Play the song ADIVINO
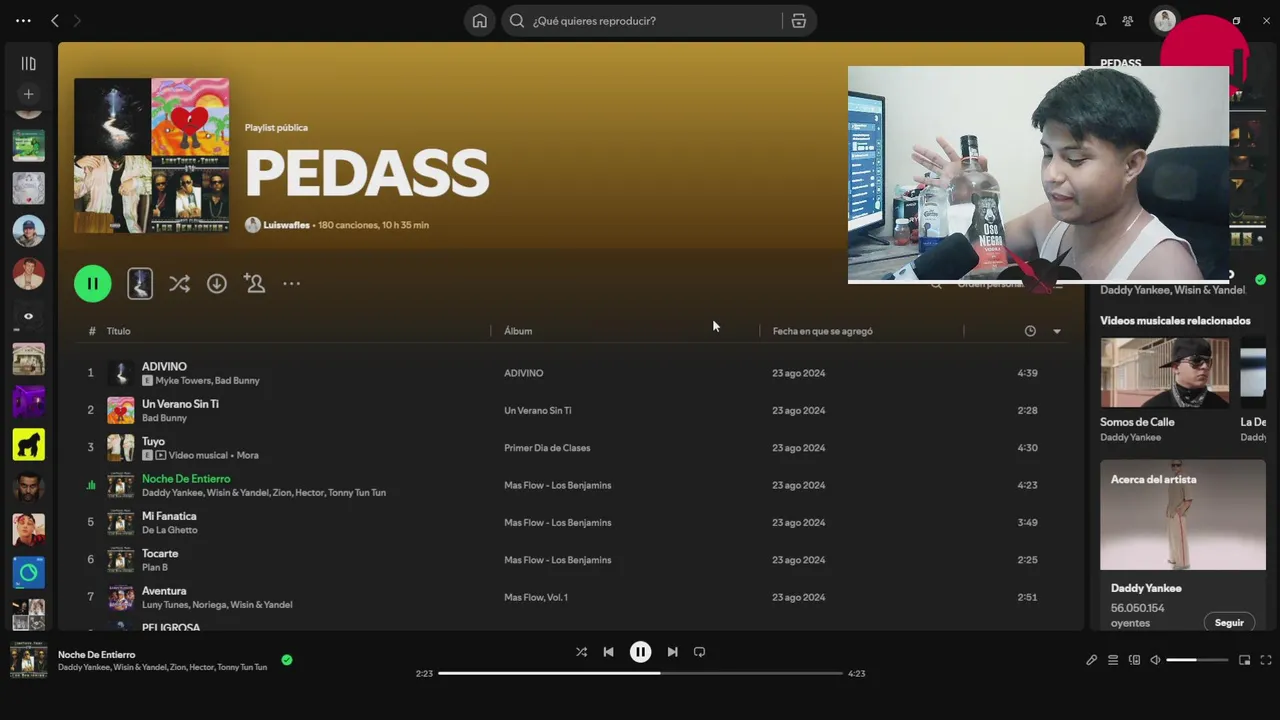 tap(164, 367)
